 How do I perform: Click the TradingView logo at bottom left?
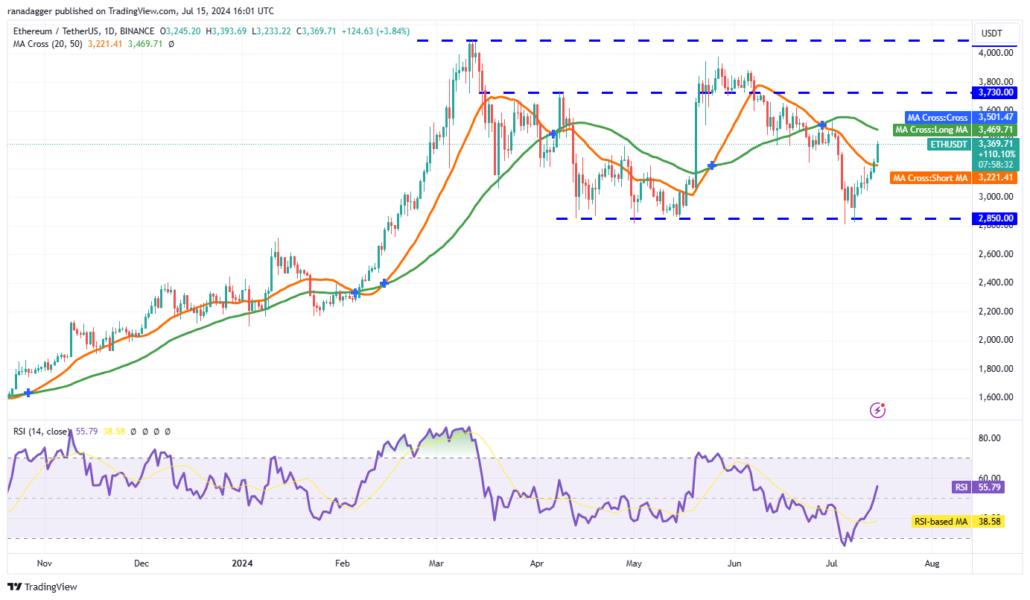(43, 587)
